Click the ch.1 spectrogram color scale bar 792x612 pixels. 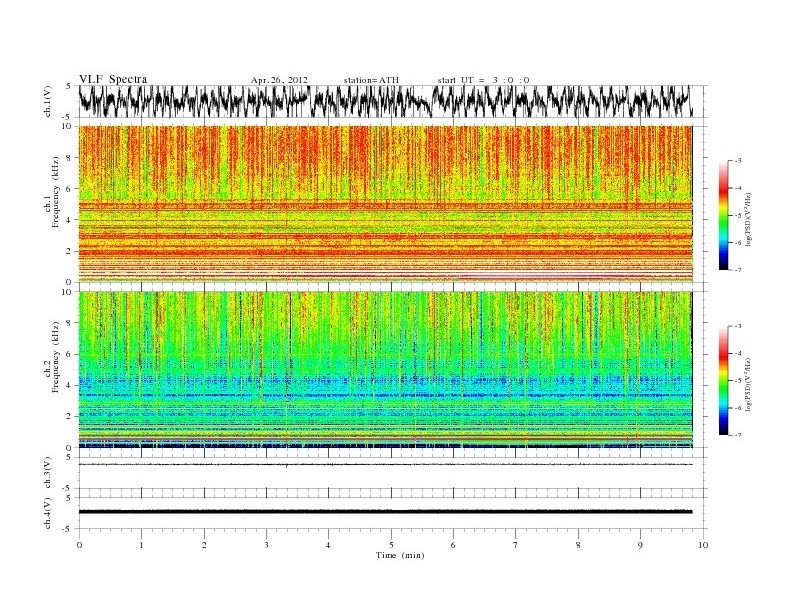coord(724,216)
